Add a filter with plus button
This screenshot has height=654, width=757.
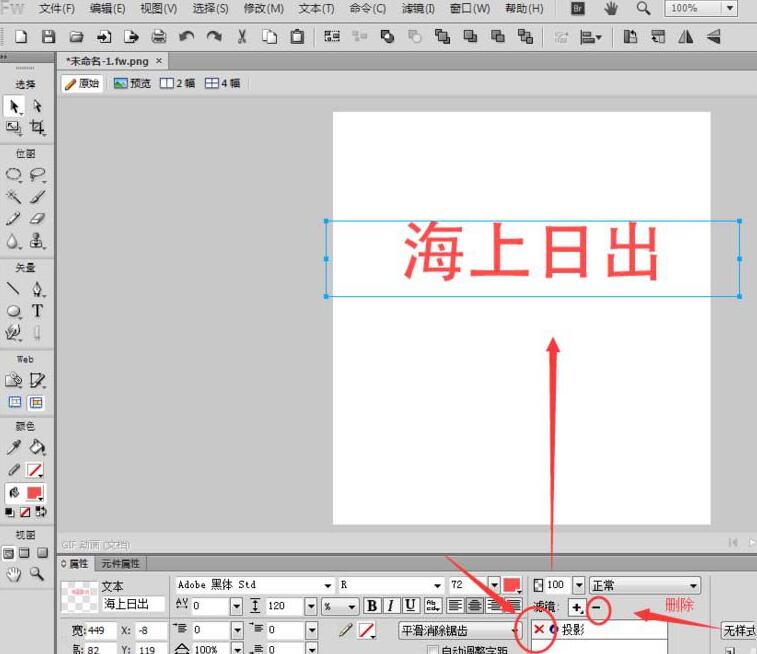click(x=576, y=607)
